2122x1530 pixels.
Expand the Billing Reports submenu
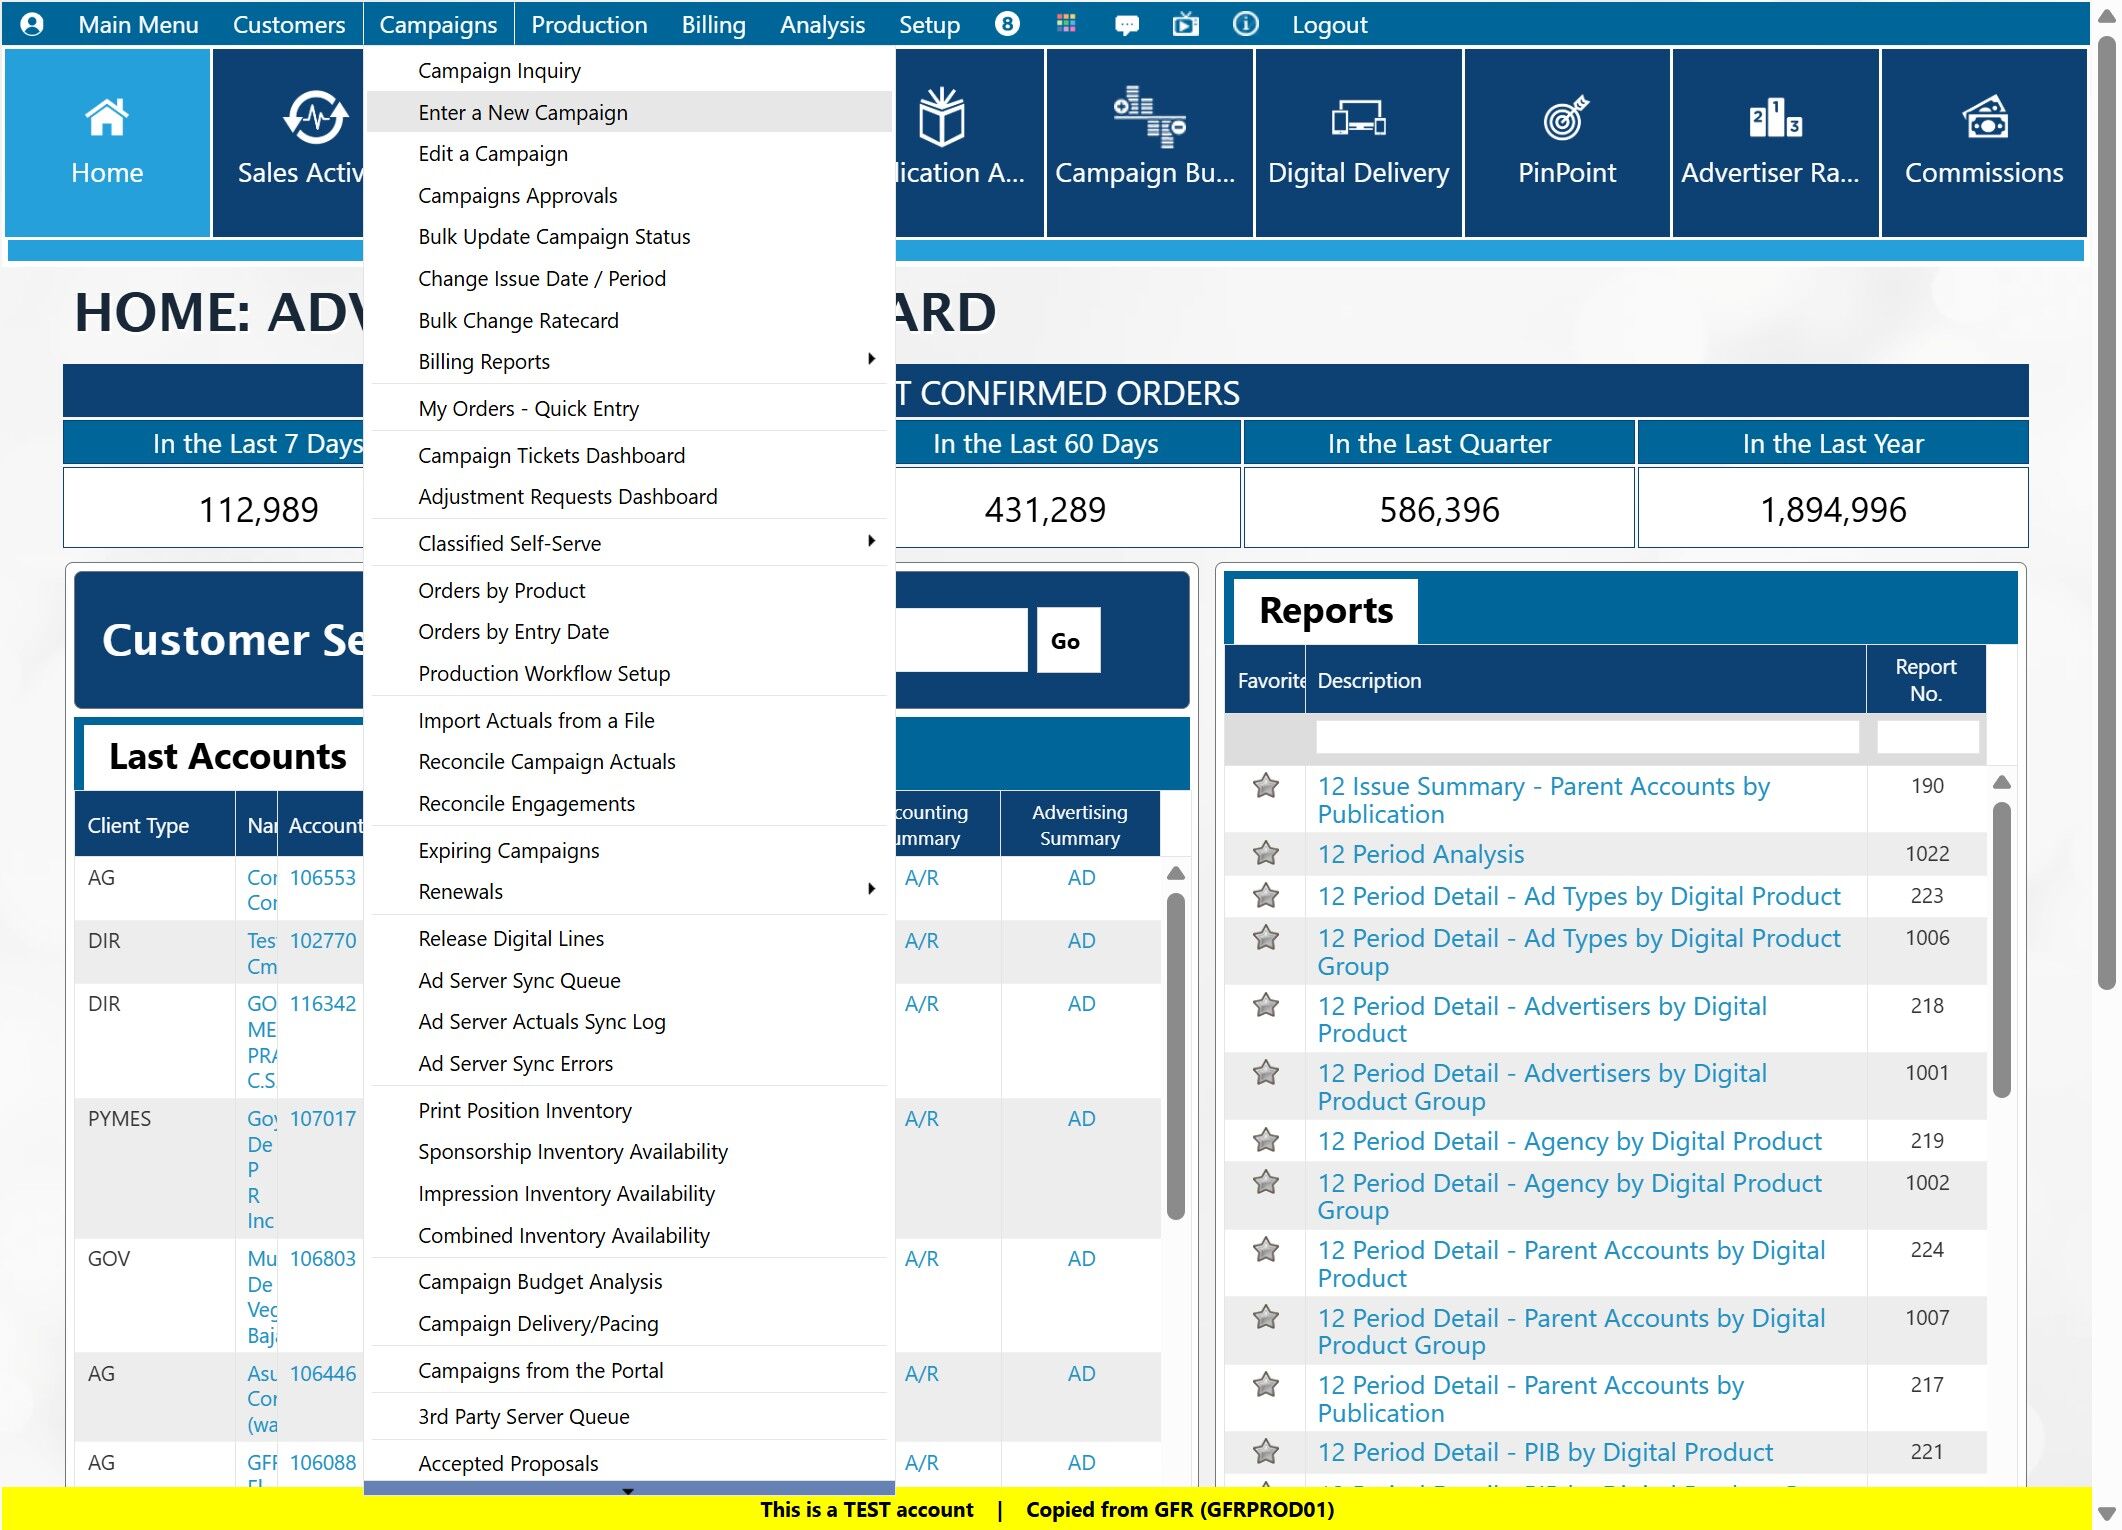pos(871,360)
